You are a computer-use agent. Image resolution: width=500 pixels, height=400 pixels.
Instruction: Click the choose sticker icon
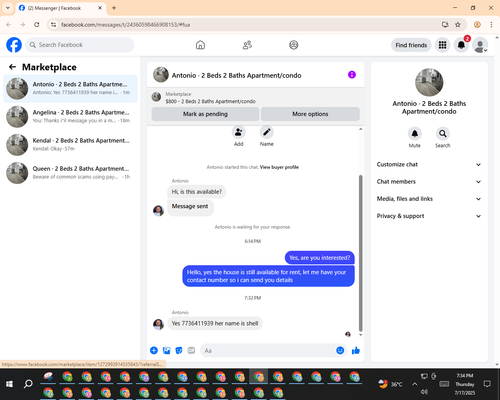pos(179,350)
